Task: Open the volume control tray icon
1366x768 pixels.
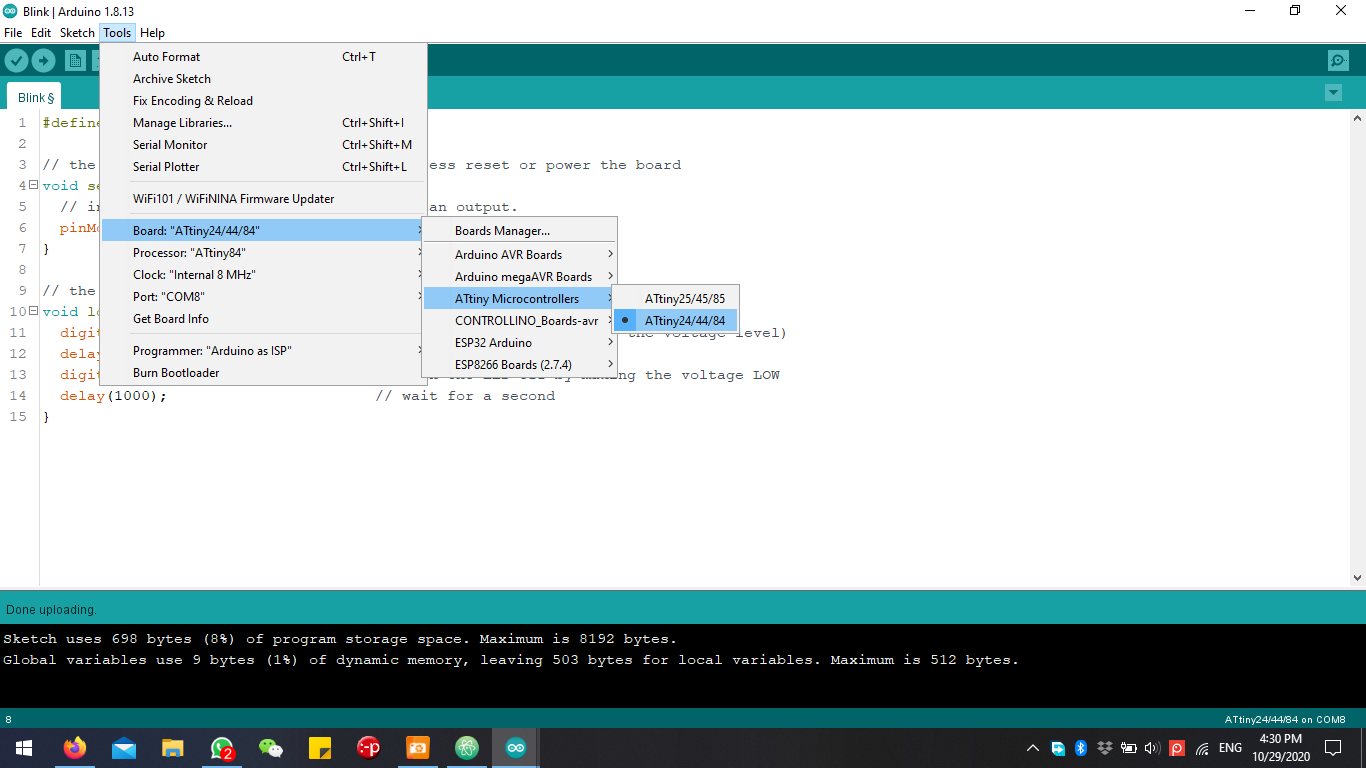Action: [1152, 748]
